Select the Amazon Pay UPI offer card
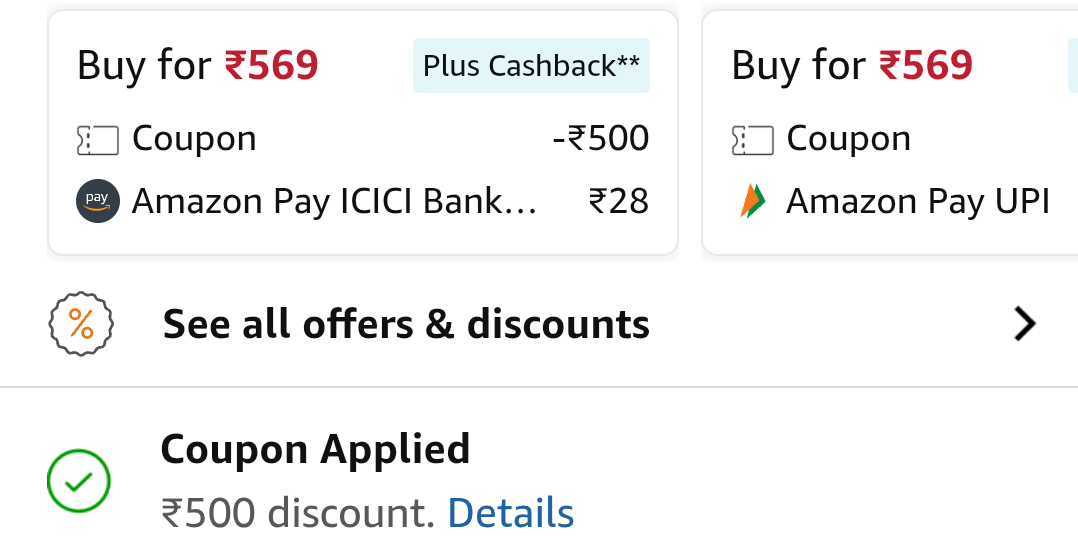 (x=890, y=133)
